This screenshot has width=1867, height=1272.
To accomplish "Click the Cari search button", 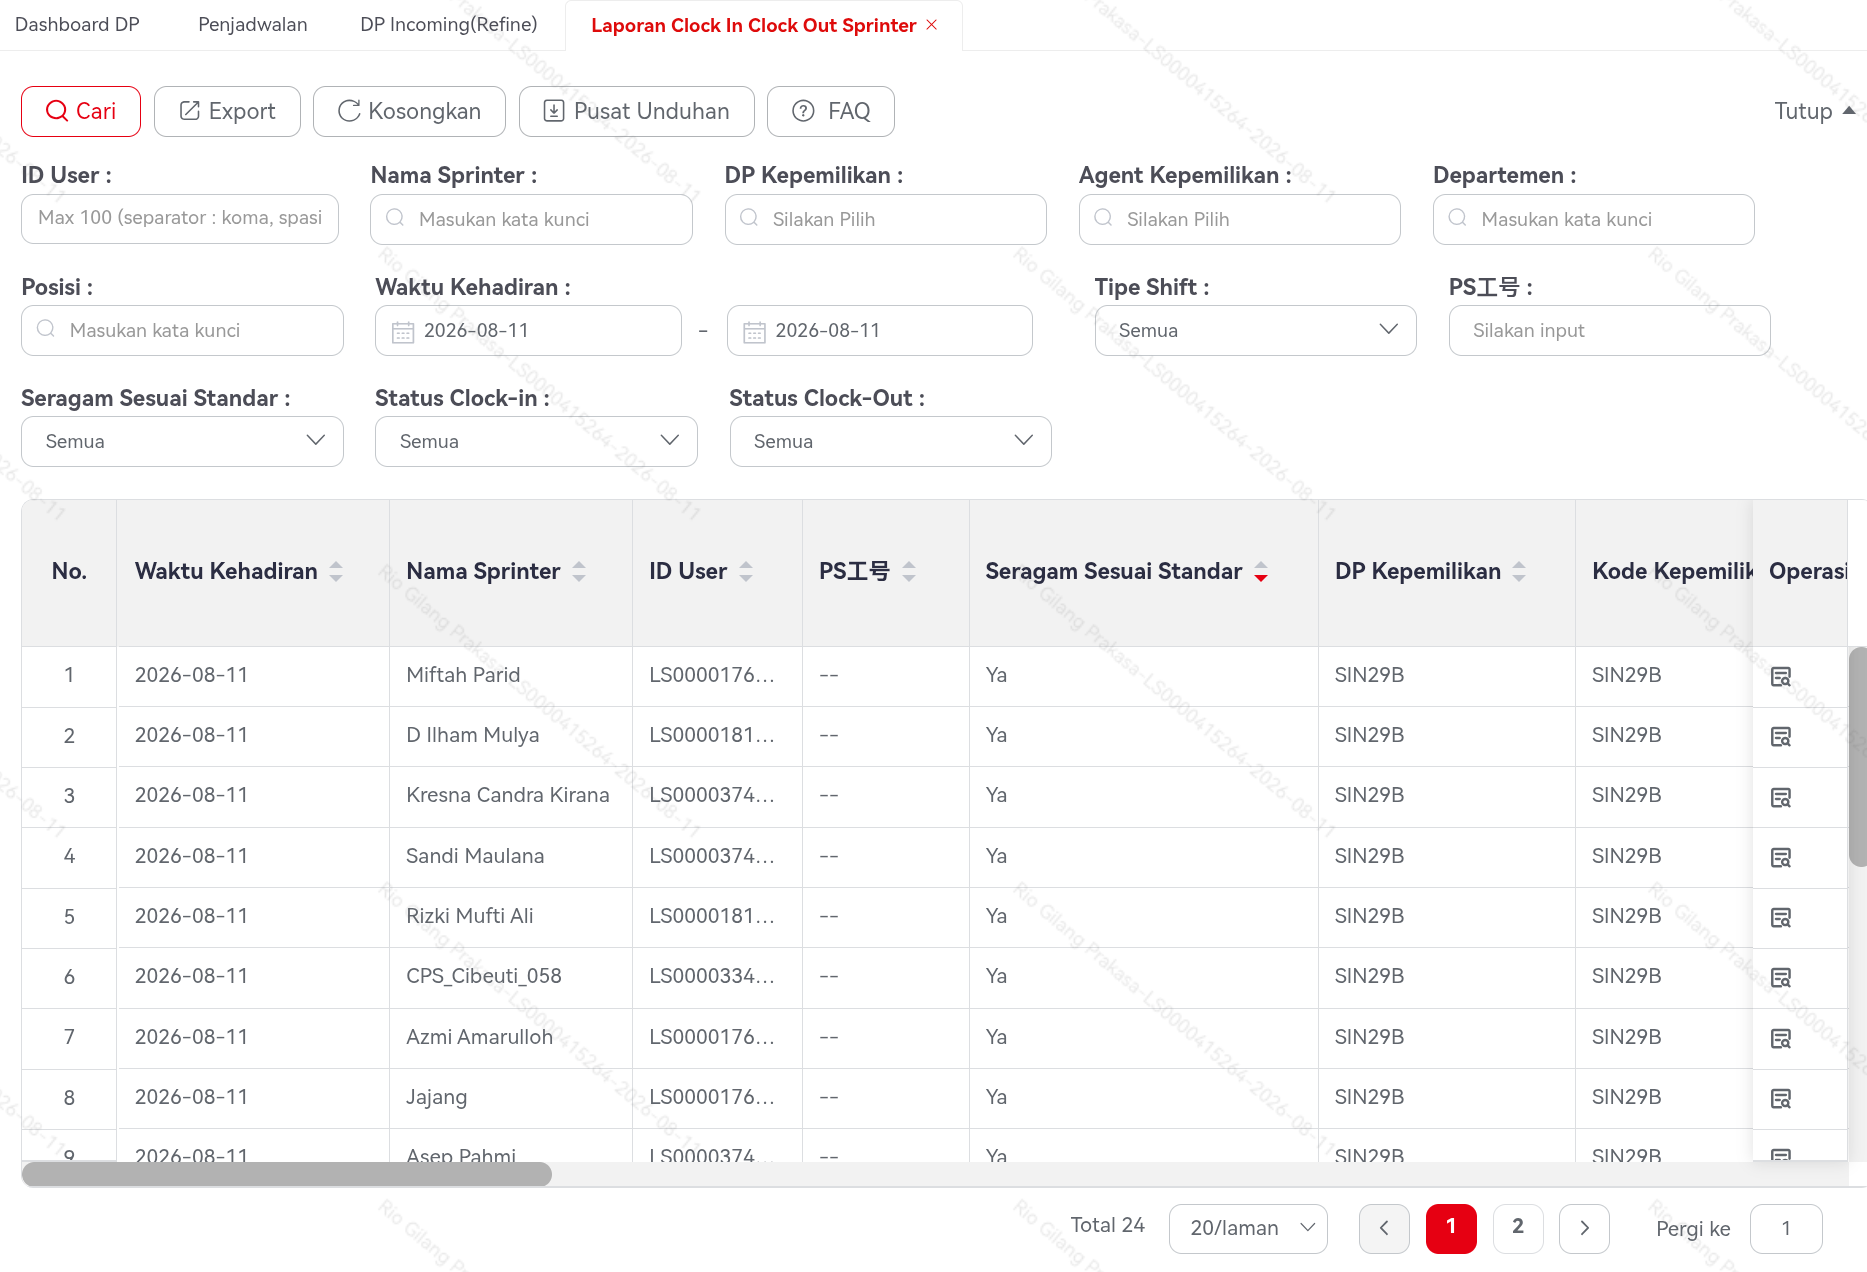I will [x=81, y=111].
